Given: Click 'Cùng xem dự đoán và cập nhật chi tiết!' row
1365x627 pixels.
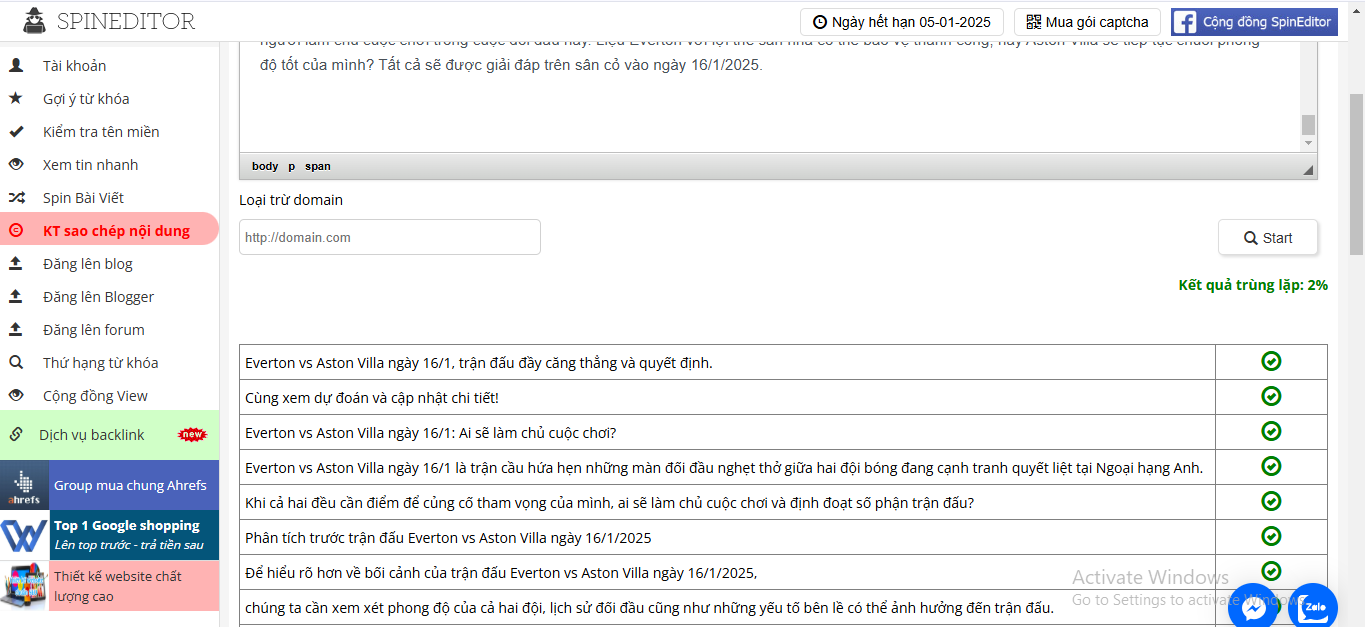Looking at the screenshot, I should [727, 397].
